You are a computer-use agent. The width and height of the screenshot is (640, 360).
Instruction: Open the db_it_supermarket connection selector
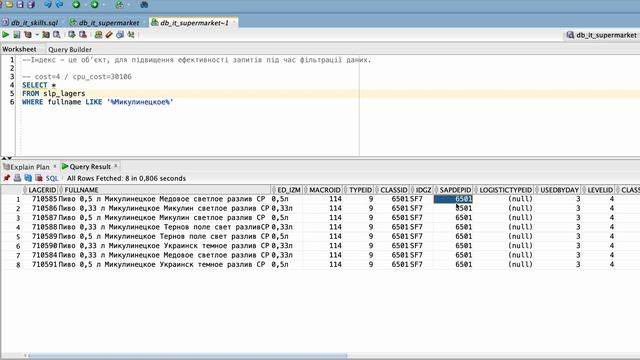(x=601, y=35)
